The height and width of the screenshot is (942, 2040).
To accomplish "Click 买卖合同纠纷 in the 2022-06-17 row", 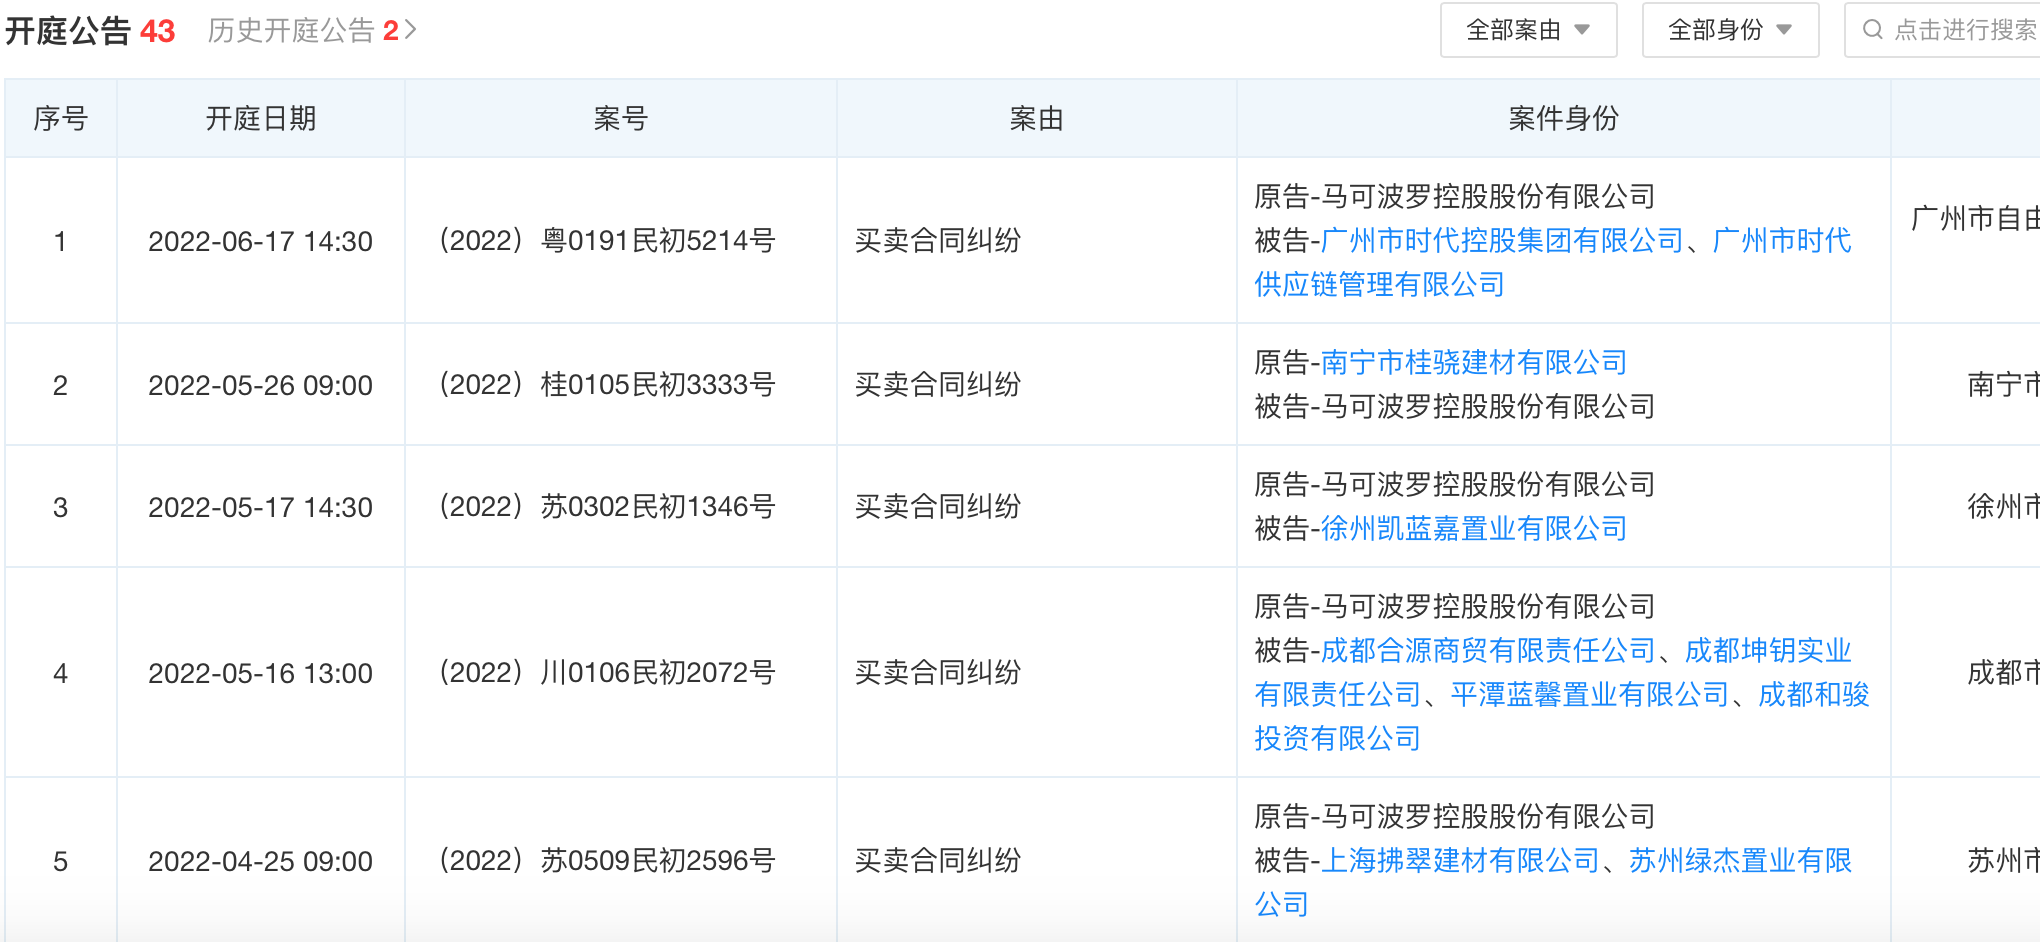I will tap(938, 241).
